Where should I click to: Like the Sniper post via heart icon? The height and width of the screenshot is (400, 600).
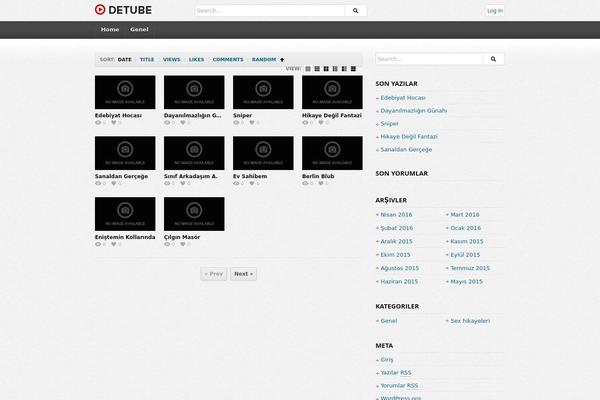point(252,122)
